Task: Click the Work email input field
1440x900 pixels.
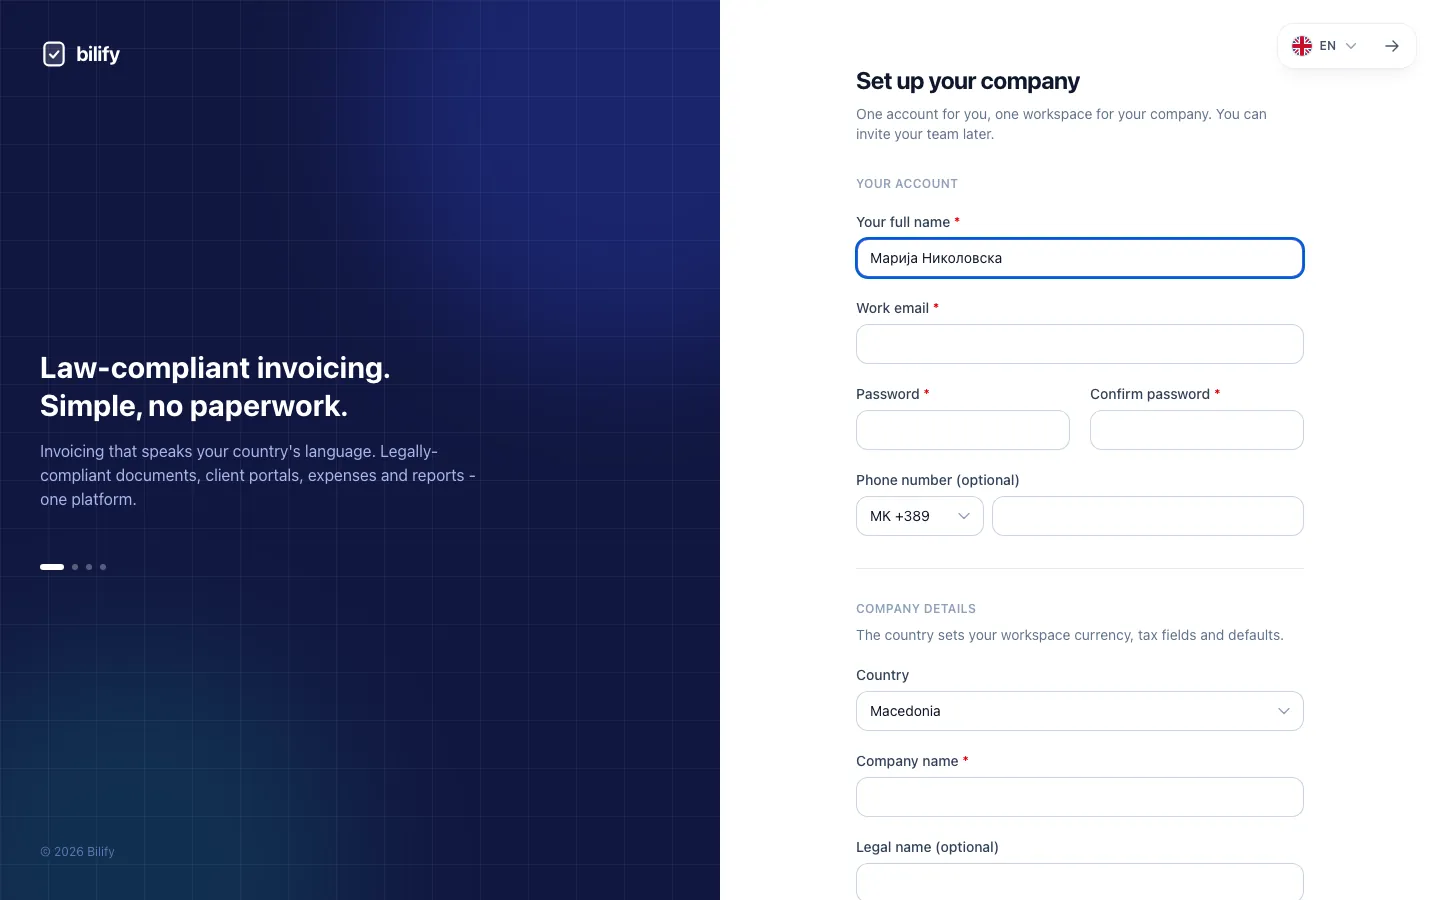Action: pyautogui.click(x=1080, y=344)
